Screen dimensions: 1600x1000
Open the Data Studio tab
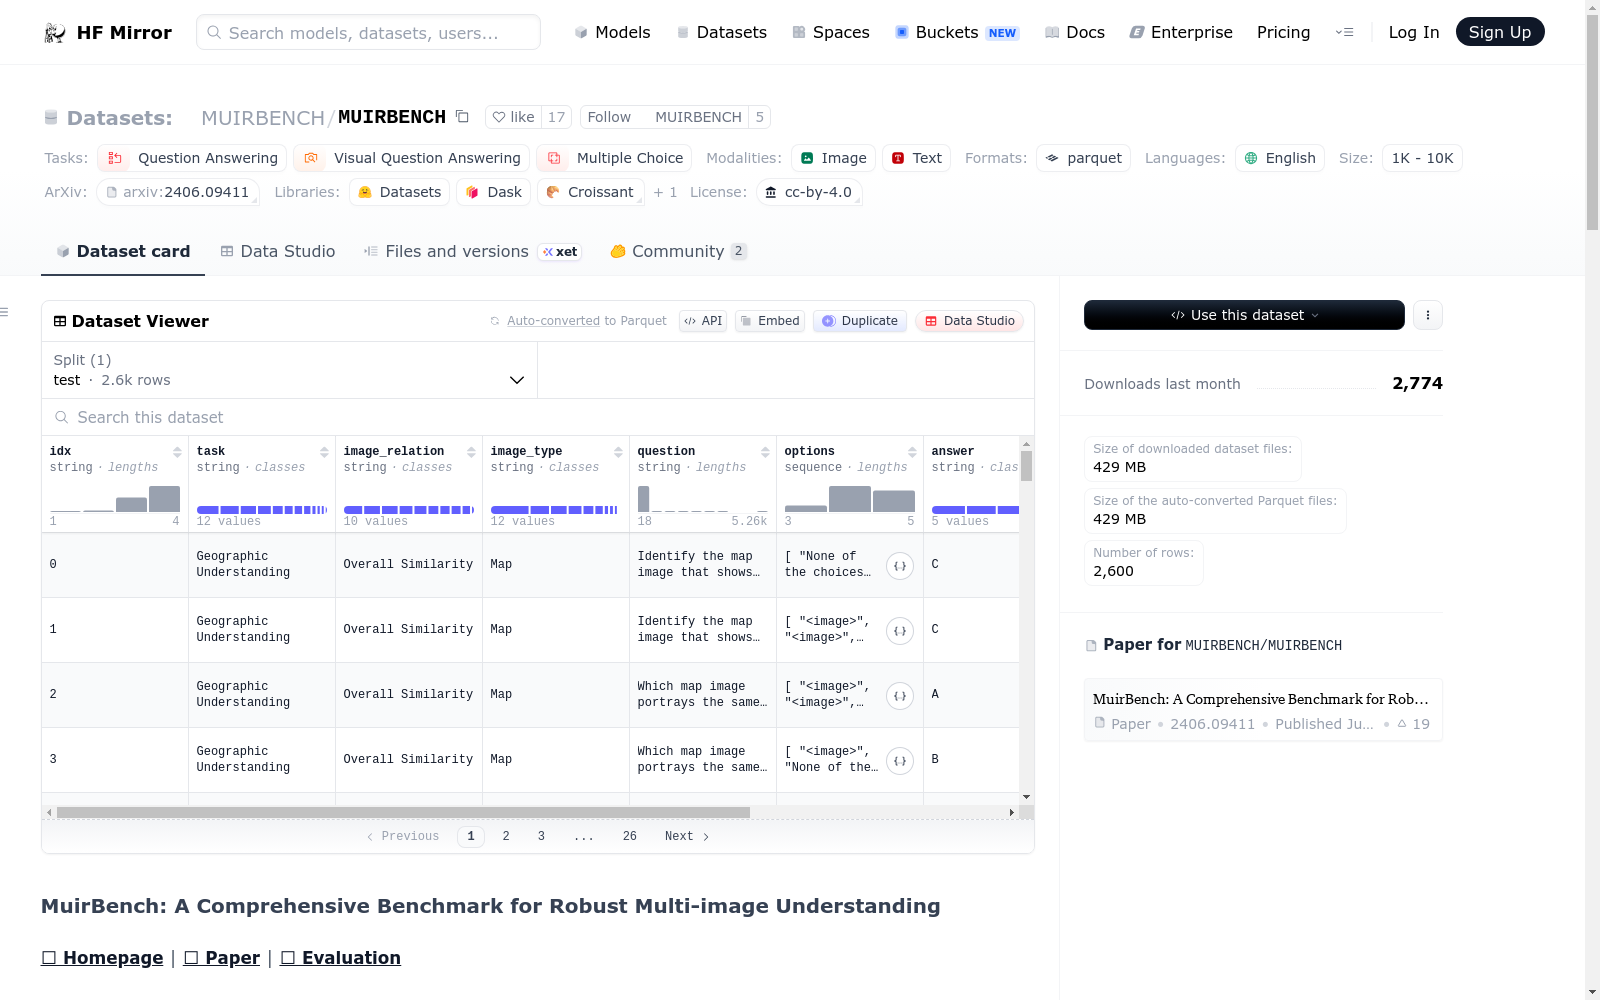(x=277, y=252)
